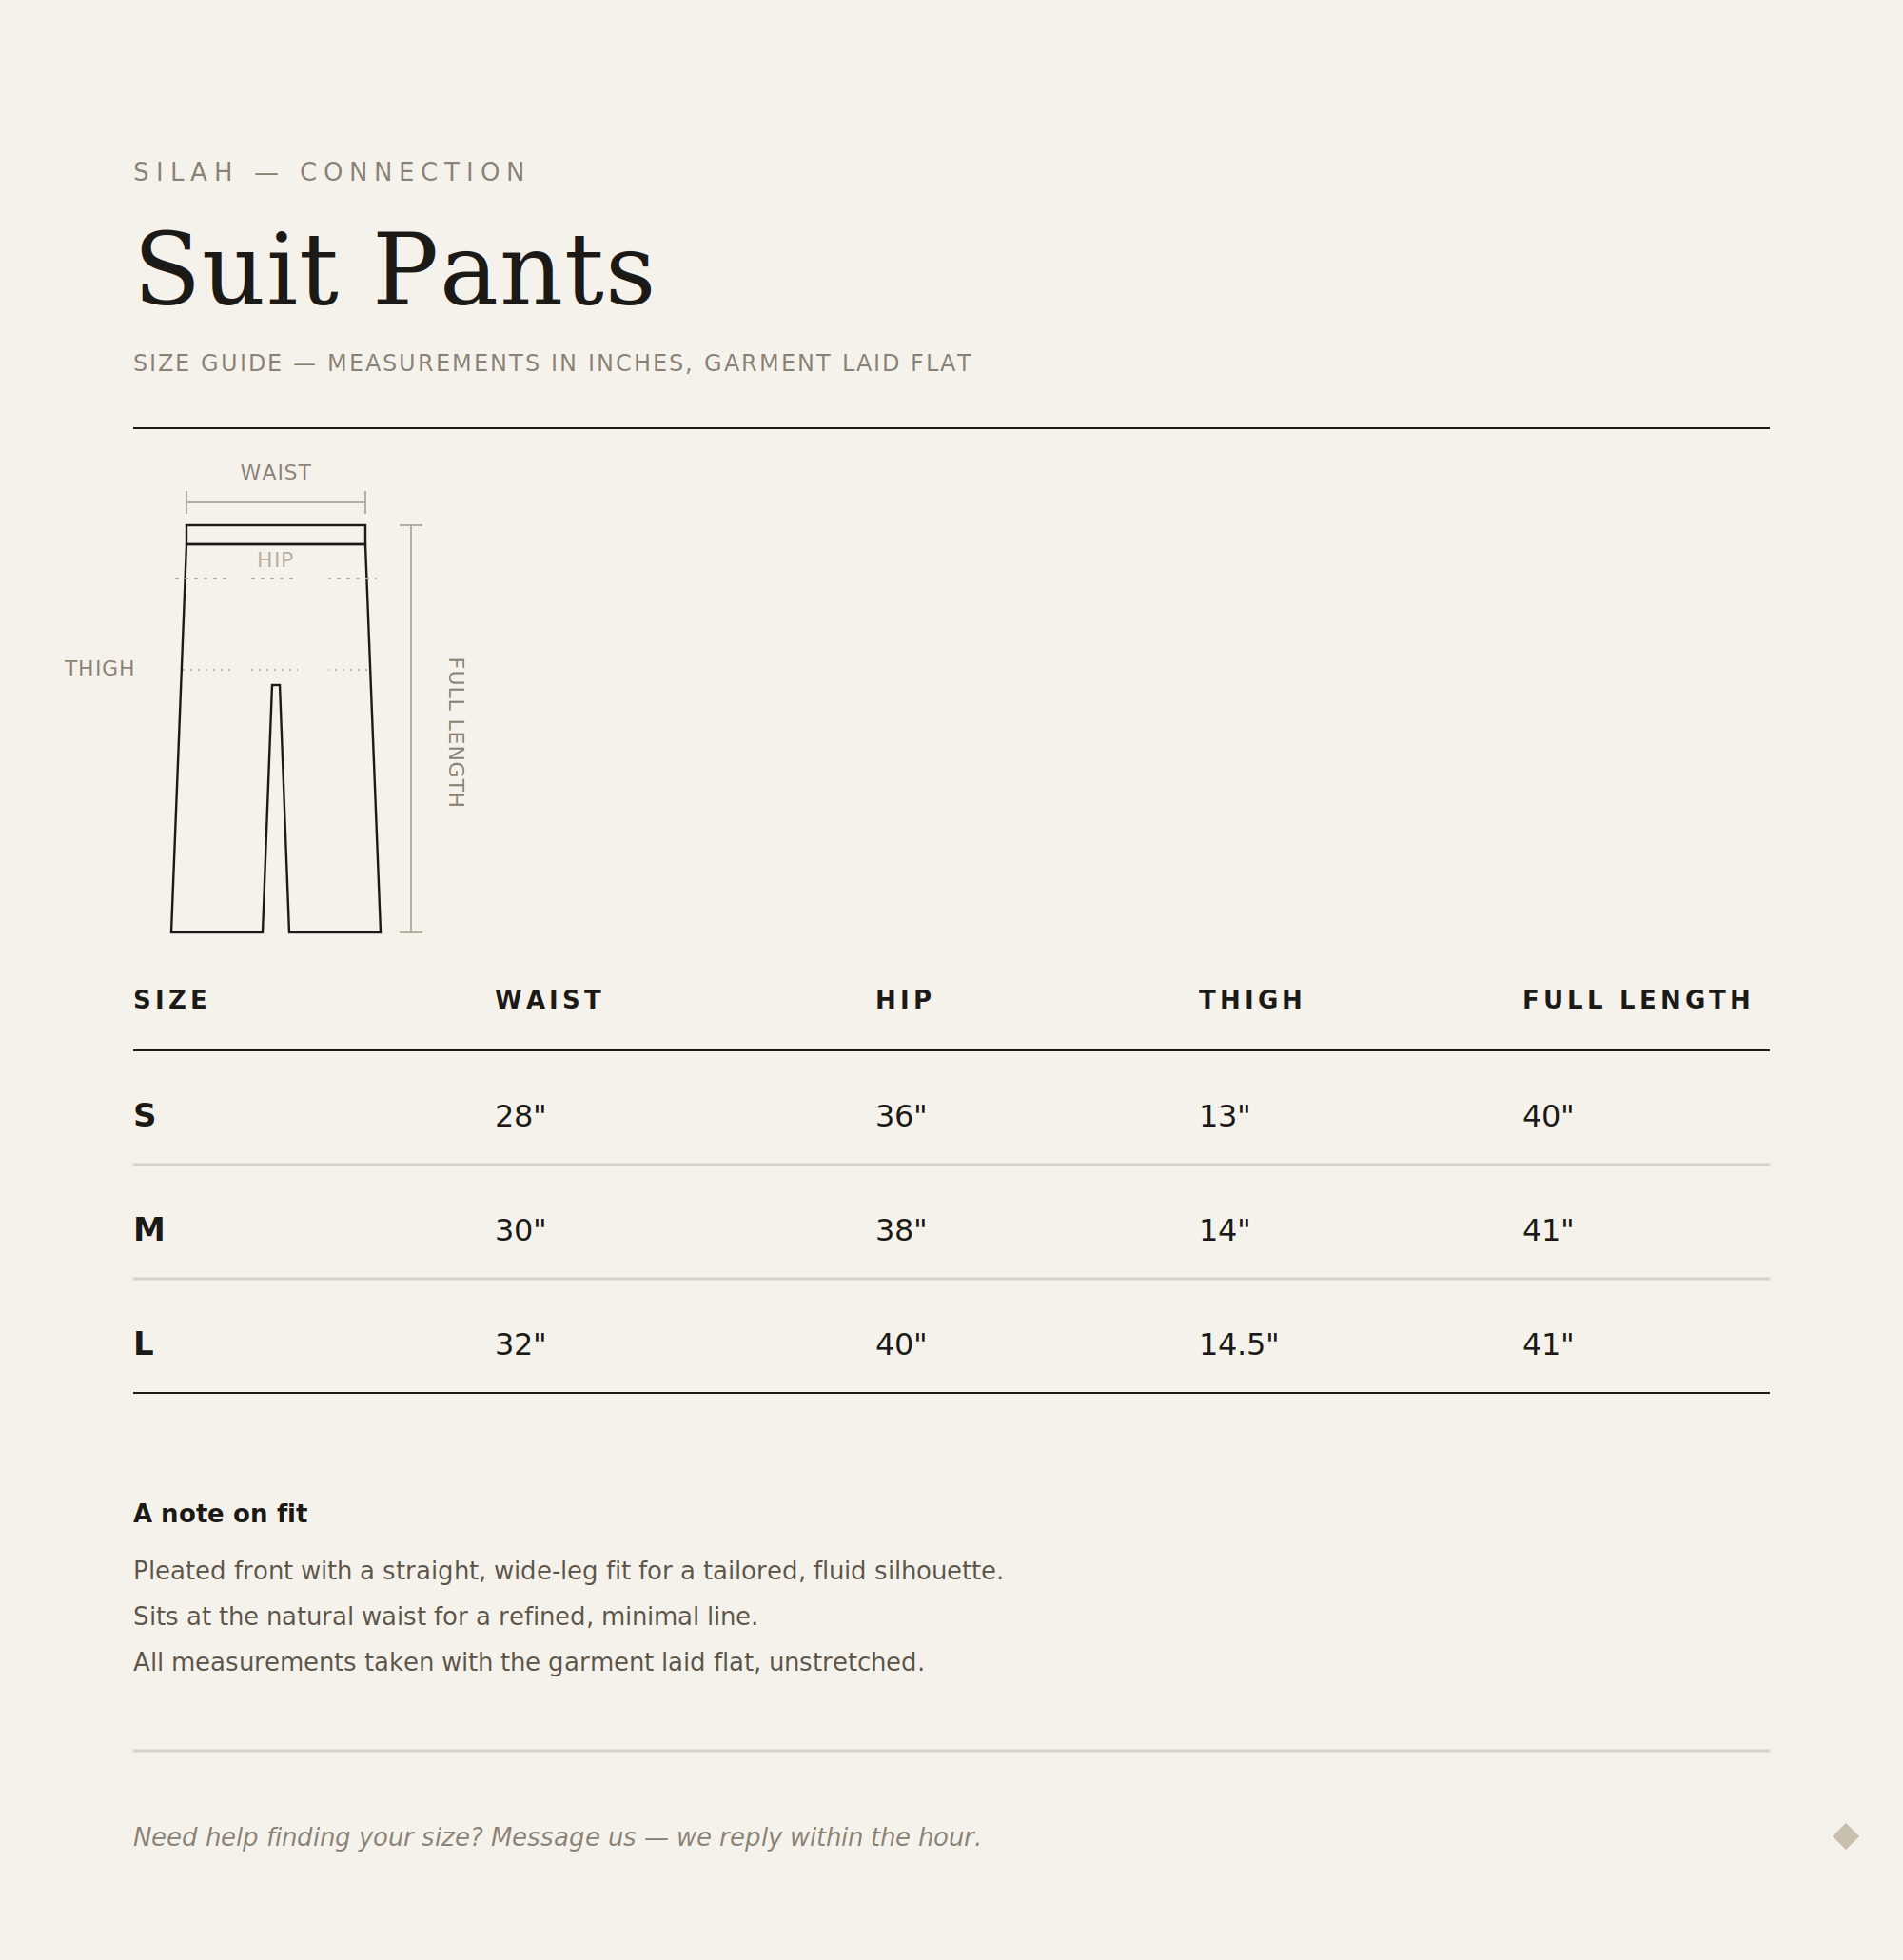Click the HIP label on pants diagram
The image size is (1903, 1960).
275,560
